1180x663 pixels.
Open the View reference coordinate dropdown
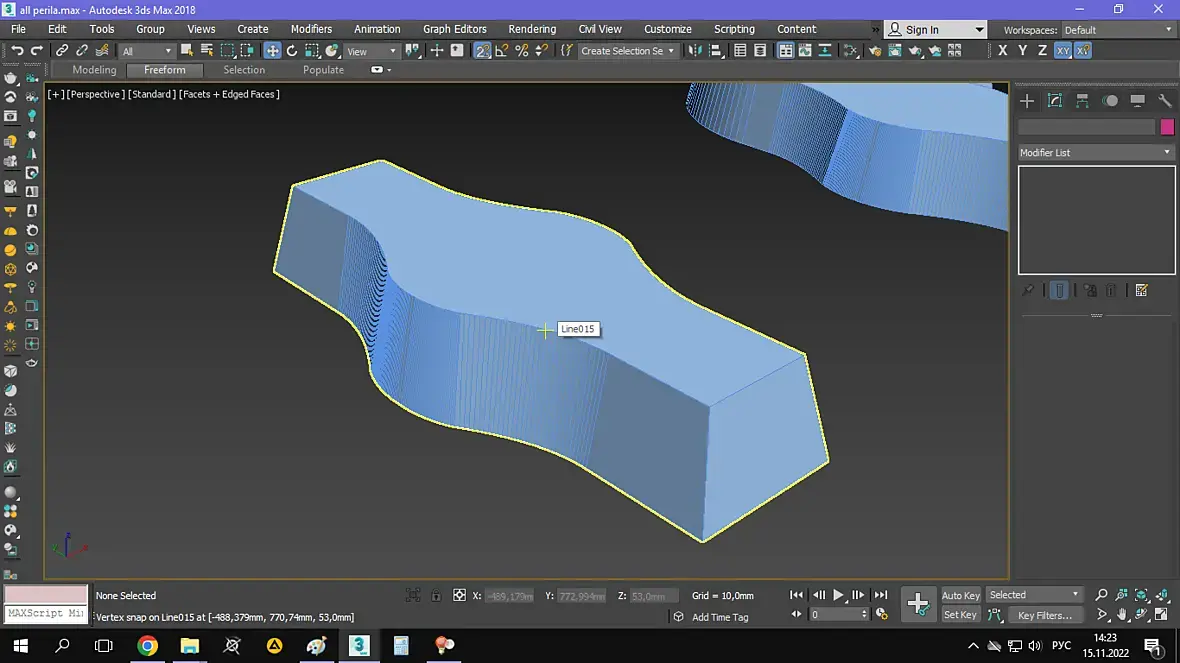(371, 51)
